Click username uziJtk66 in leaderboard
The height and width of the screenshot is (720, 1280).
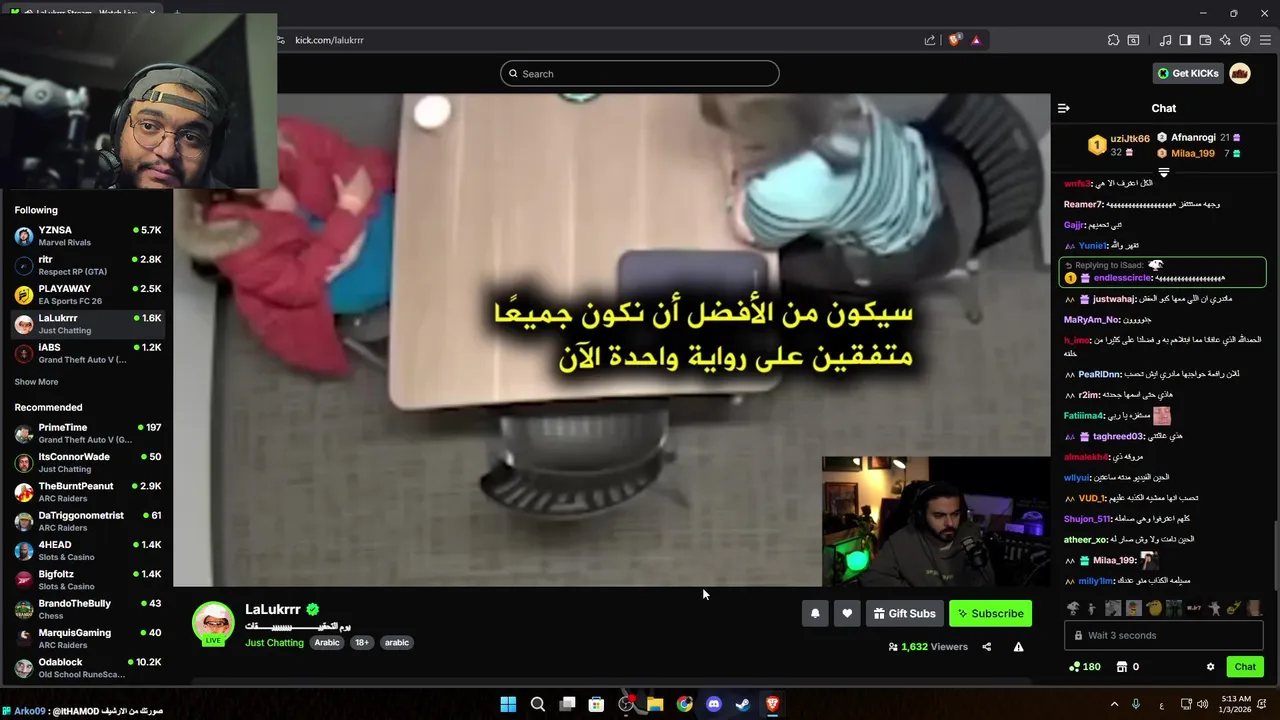tap(1130, 139)
